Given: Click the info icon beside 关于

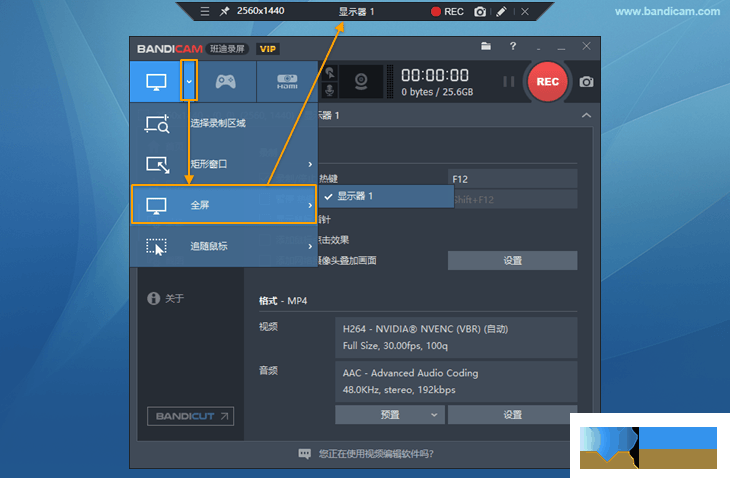Looking at the screenshot, I should click(x=154, y=298).
